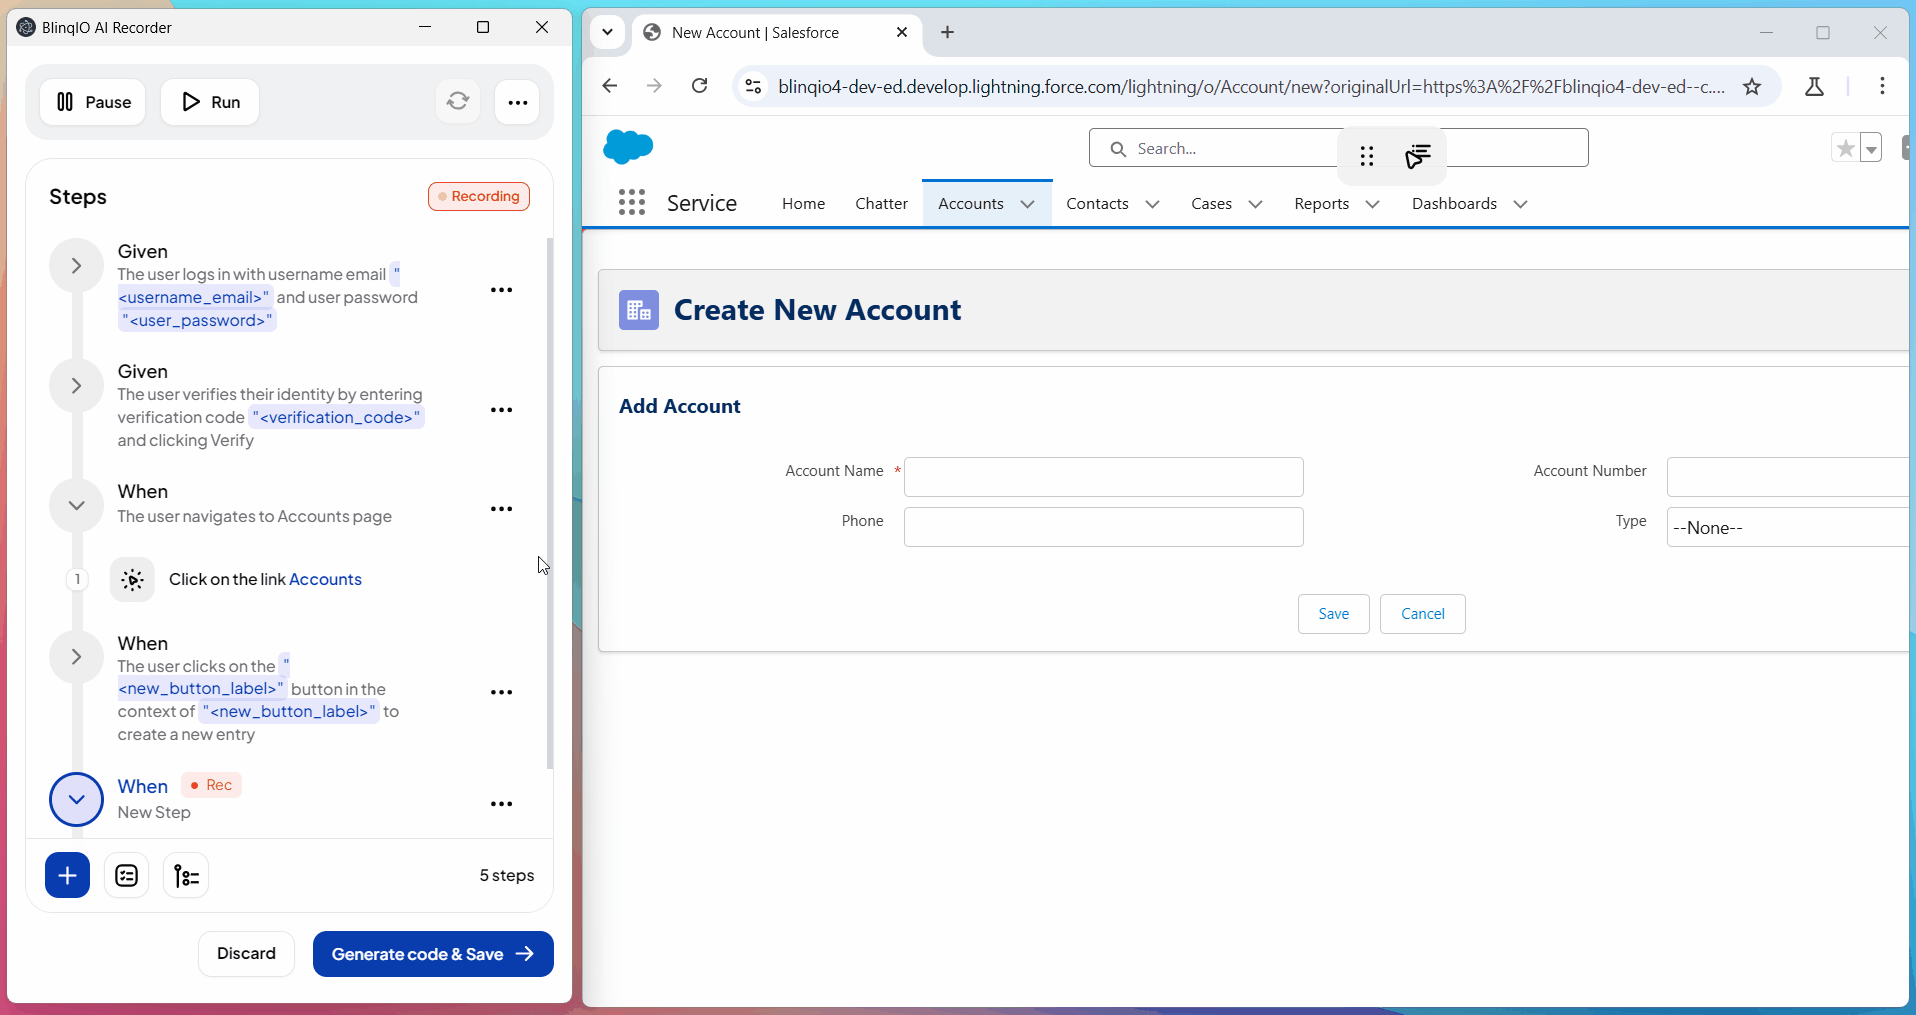The width and height of the screenshot is (1916, 1015).
Task: Click the blue add step plus button
Action: point(67,876)
